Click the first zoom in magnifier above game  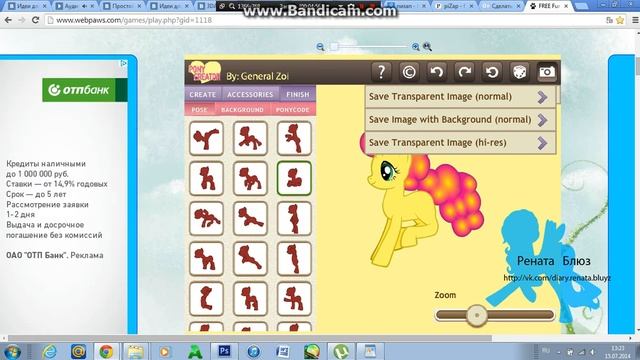point(416,47)
